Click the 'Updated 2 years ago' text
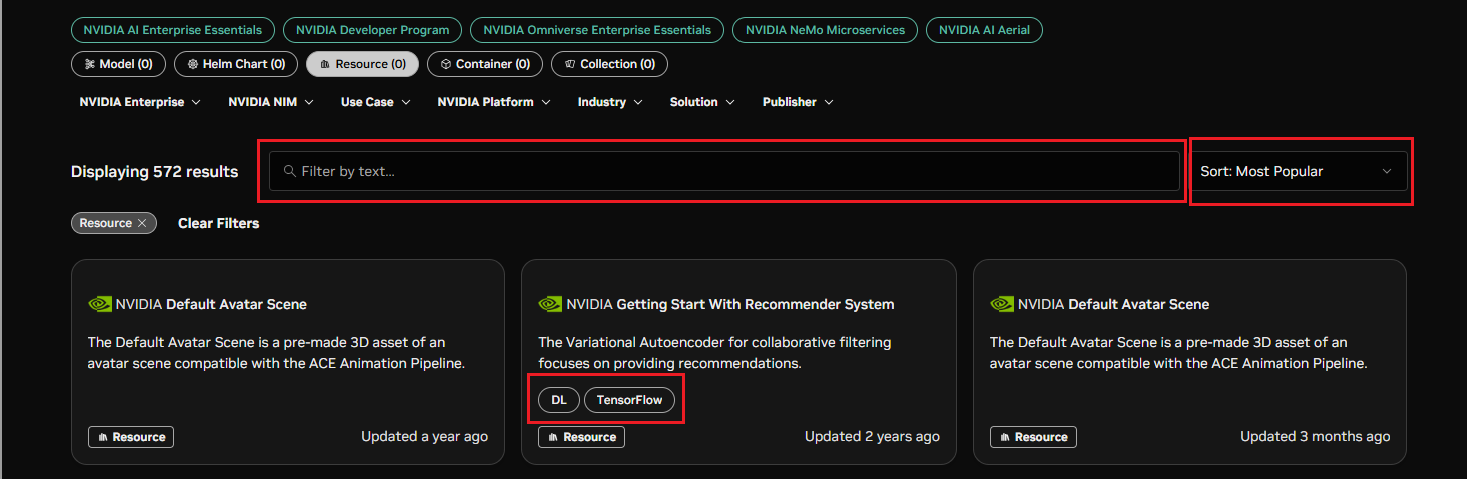Viewport: 1467px width, 479px height. 872,437
